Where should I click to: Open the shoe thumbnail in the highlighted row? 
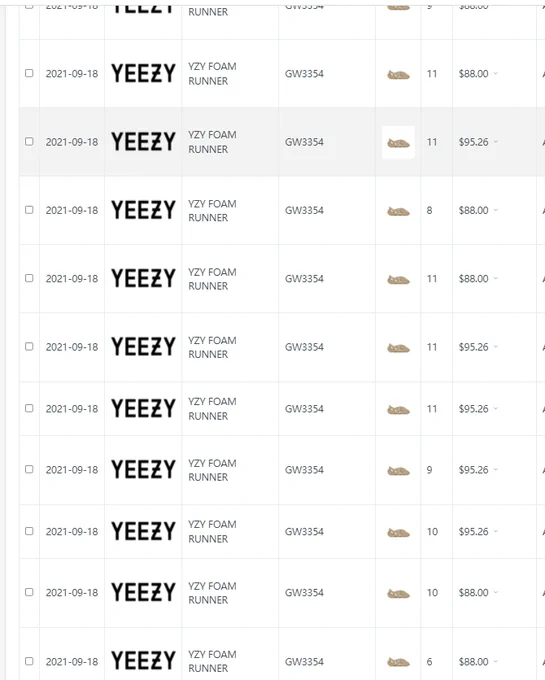pos(398,142)
